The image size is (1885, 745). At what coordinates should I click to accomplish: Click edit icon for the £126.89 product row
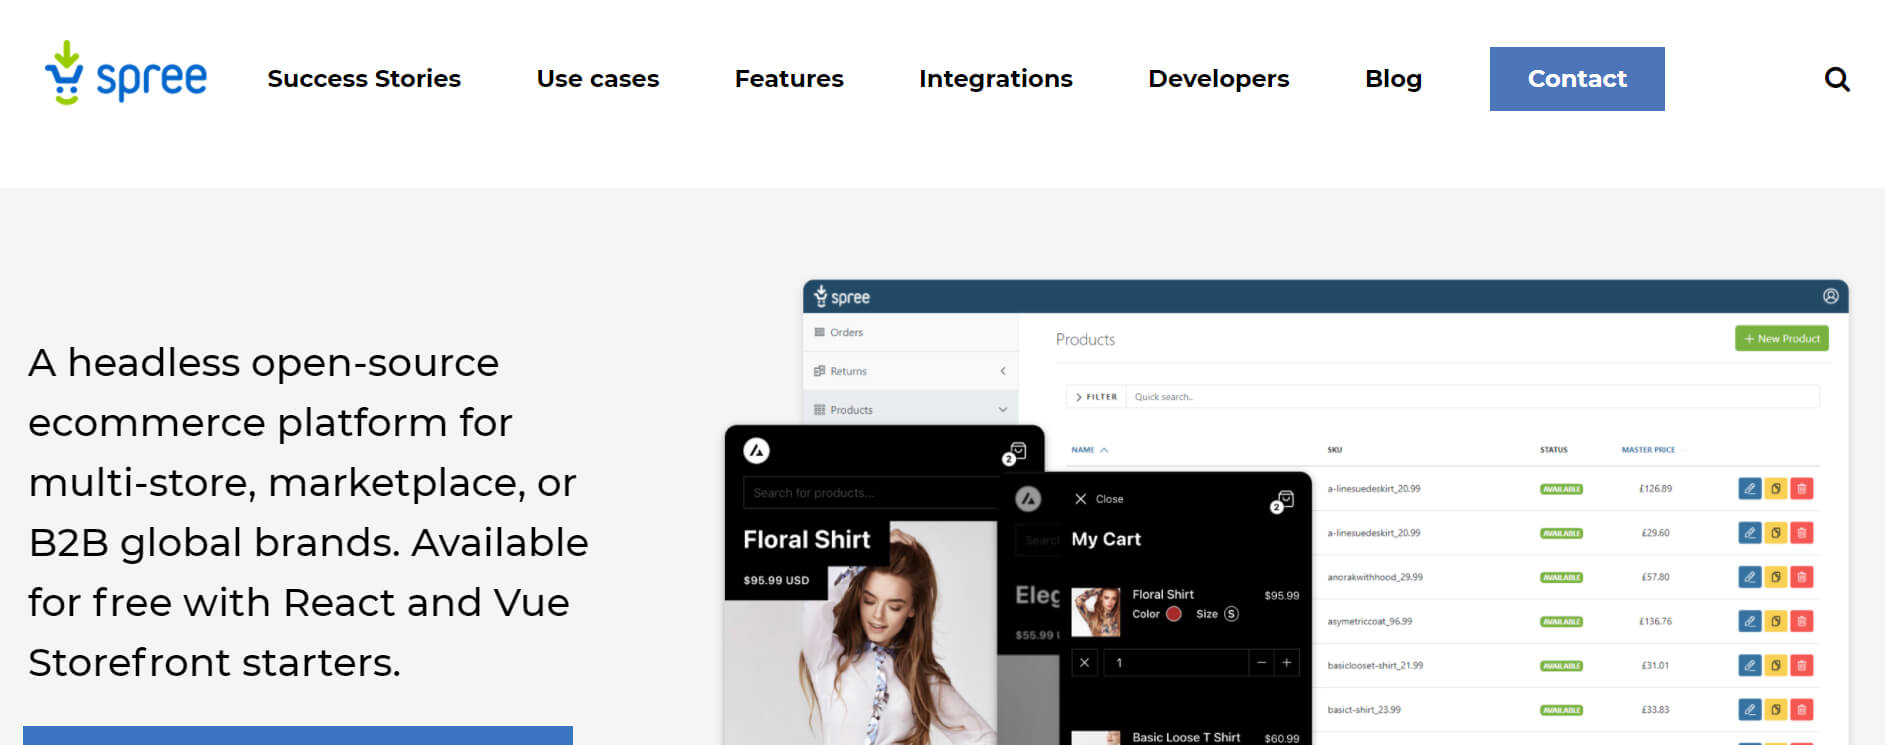[x=1749, y=489]
